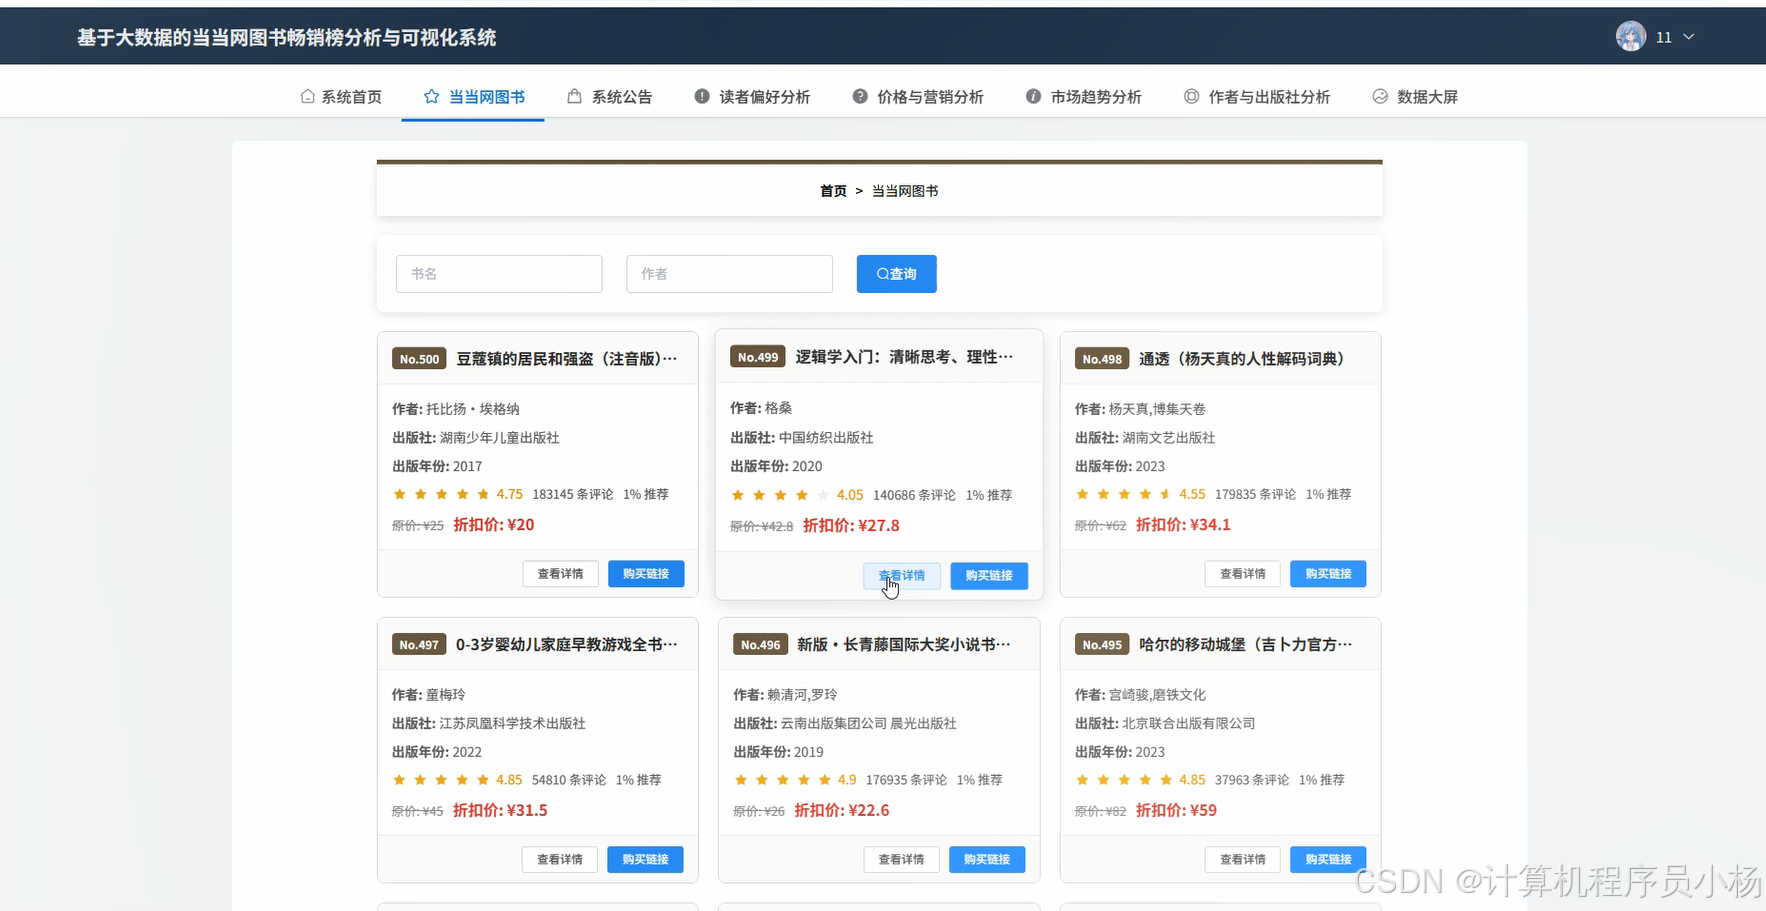
Task: Expand the user dropdown arrow next to 11
Action: tap(1689, 37)
